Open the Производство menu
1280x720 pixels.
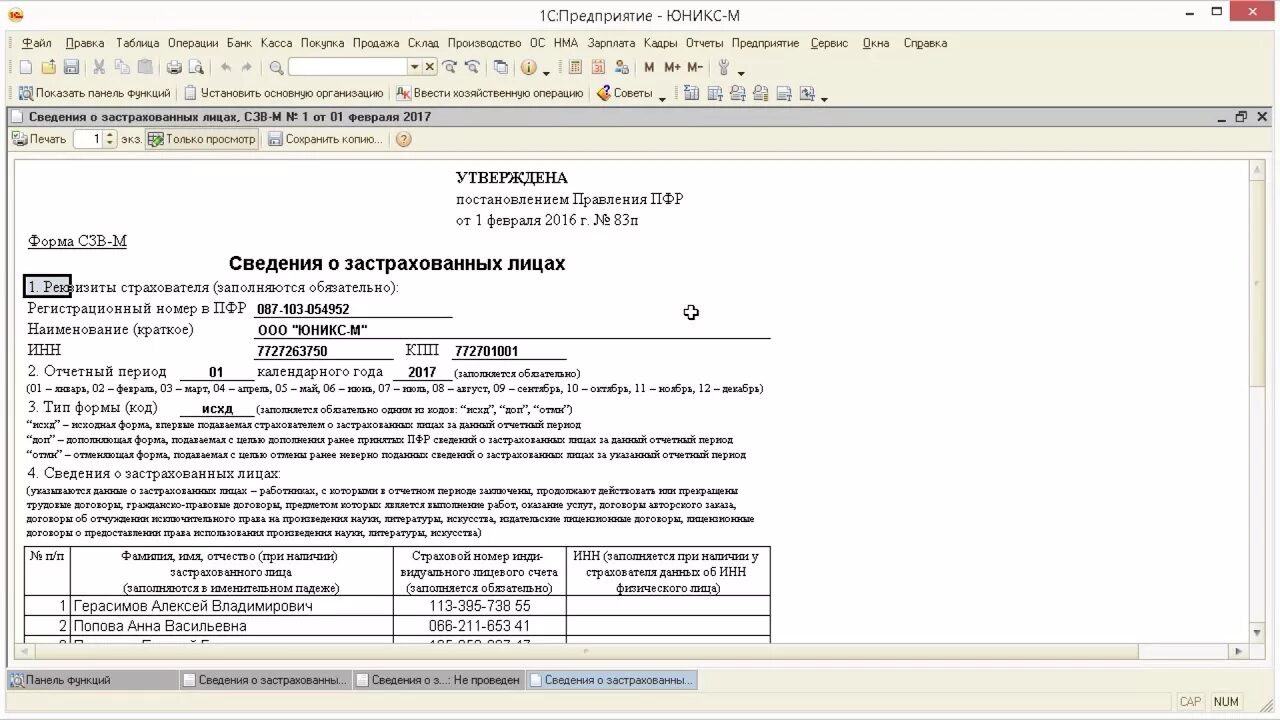pyautogui.click(x=484, y=43)
